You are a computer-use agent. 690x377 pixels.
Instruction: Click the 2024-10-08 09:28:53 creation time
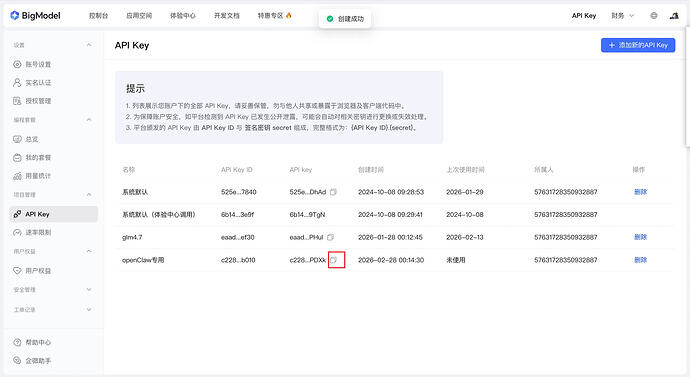[x=391, y=192]
